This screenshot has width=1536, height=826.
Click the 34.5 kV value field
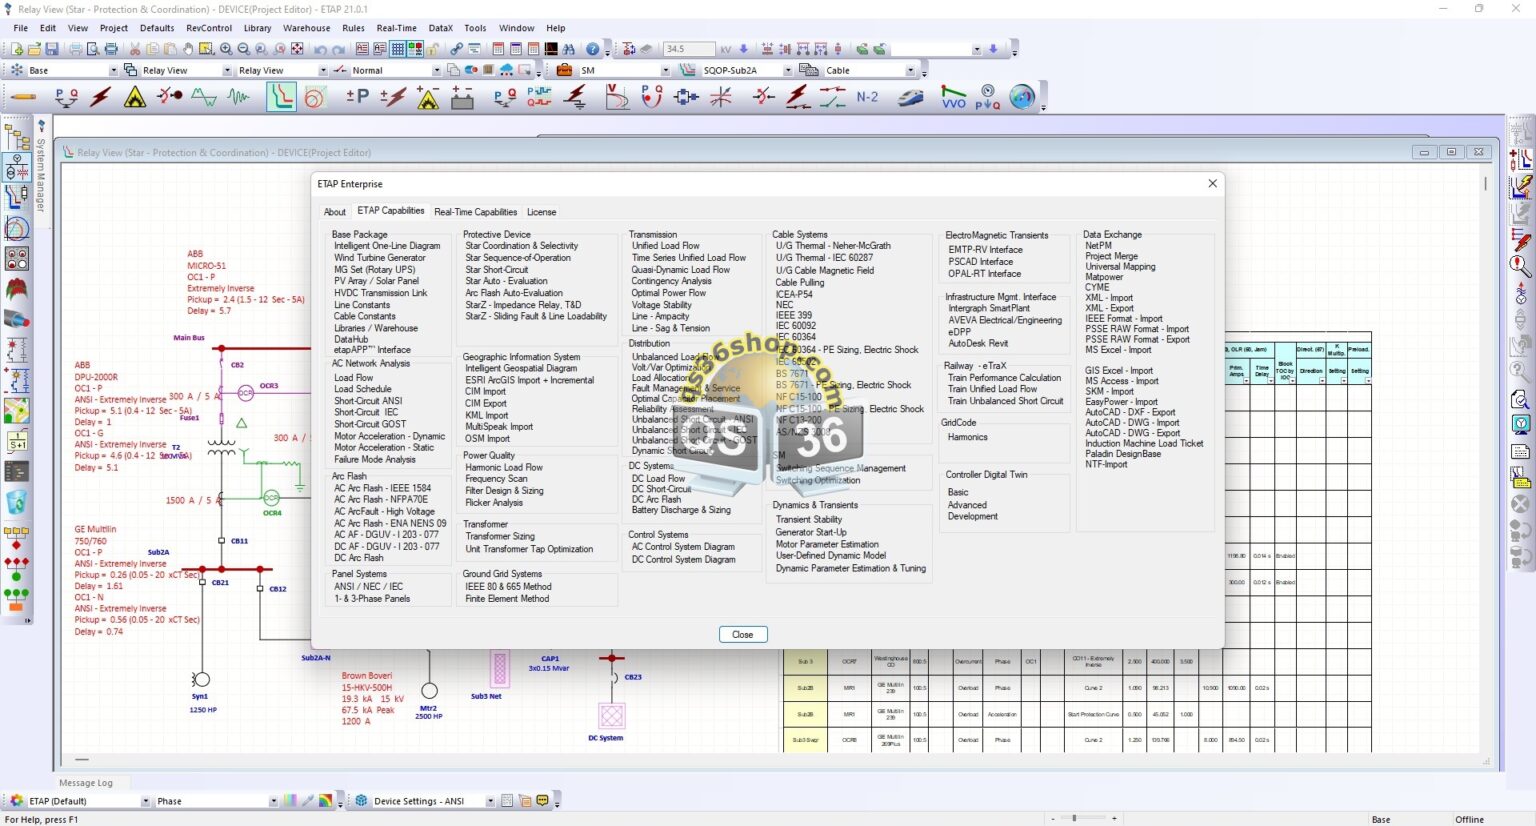coord(688,49)
